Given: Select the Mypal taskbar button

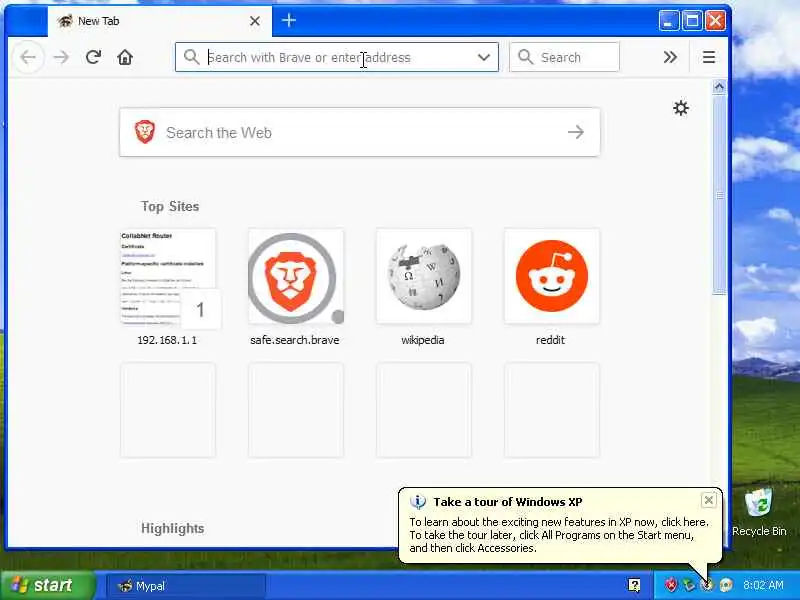Looking at the screenshot, I should (186, 586).
